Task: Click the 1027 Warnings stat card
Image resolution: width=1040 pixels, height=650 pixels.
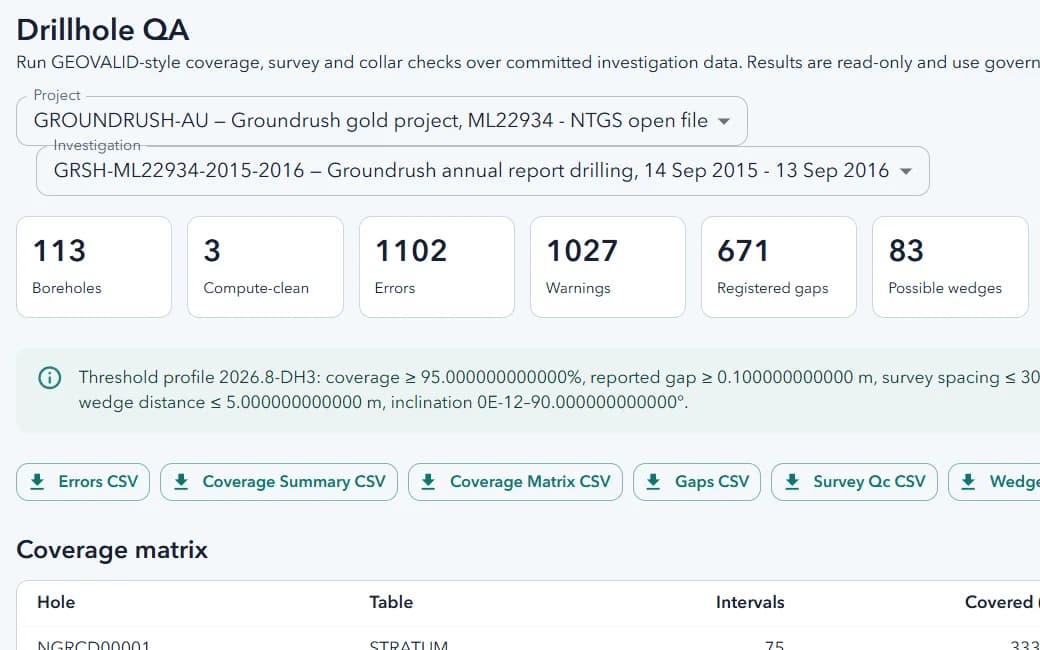Action: (608, 267)
